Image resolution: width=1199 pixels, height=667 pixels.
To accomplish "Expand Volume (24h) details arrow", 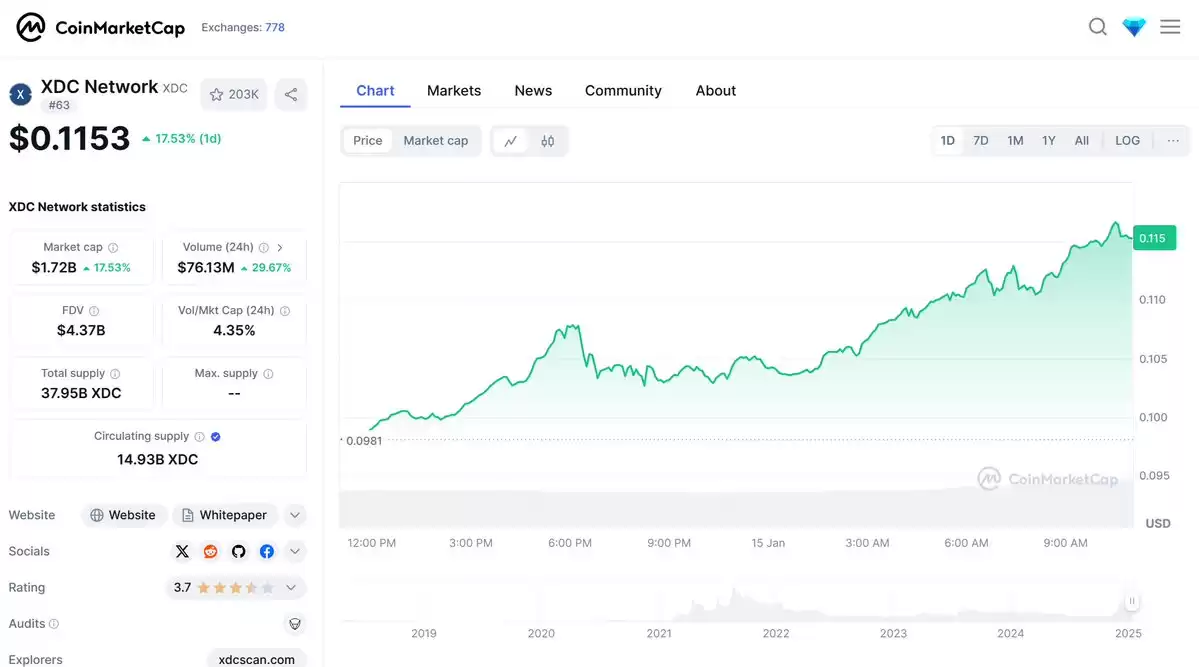I will 280,248.
